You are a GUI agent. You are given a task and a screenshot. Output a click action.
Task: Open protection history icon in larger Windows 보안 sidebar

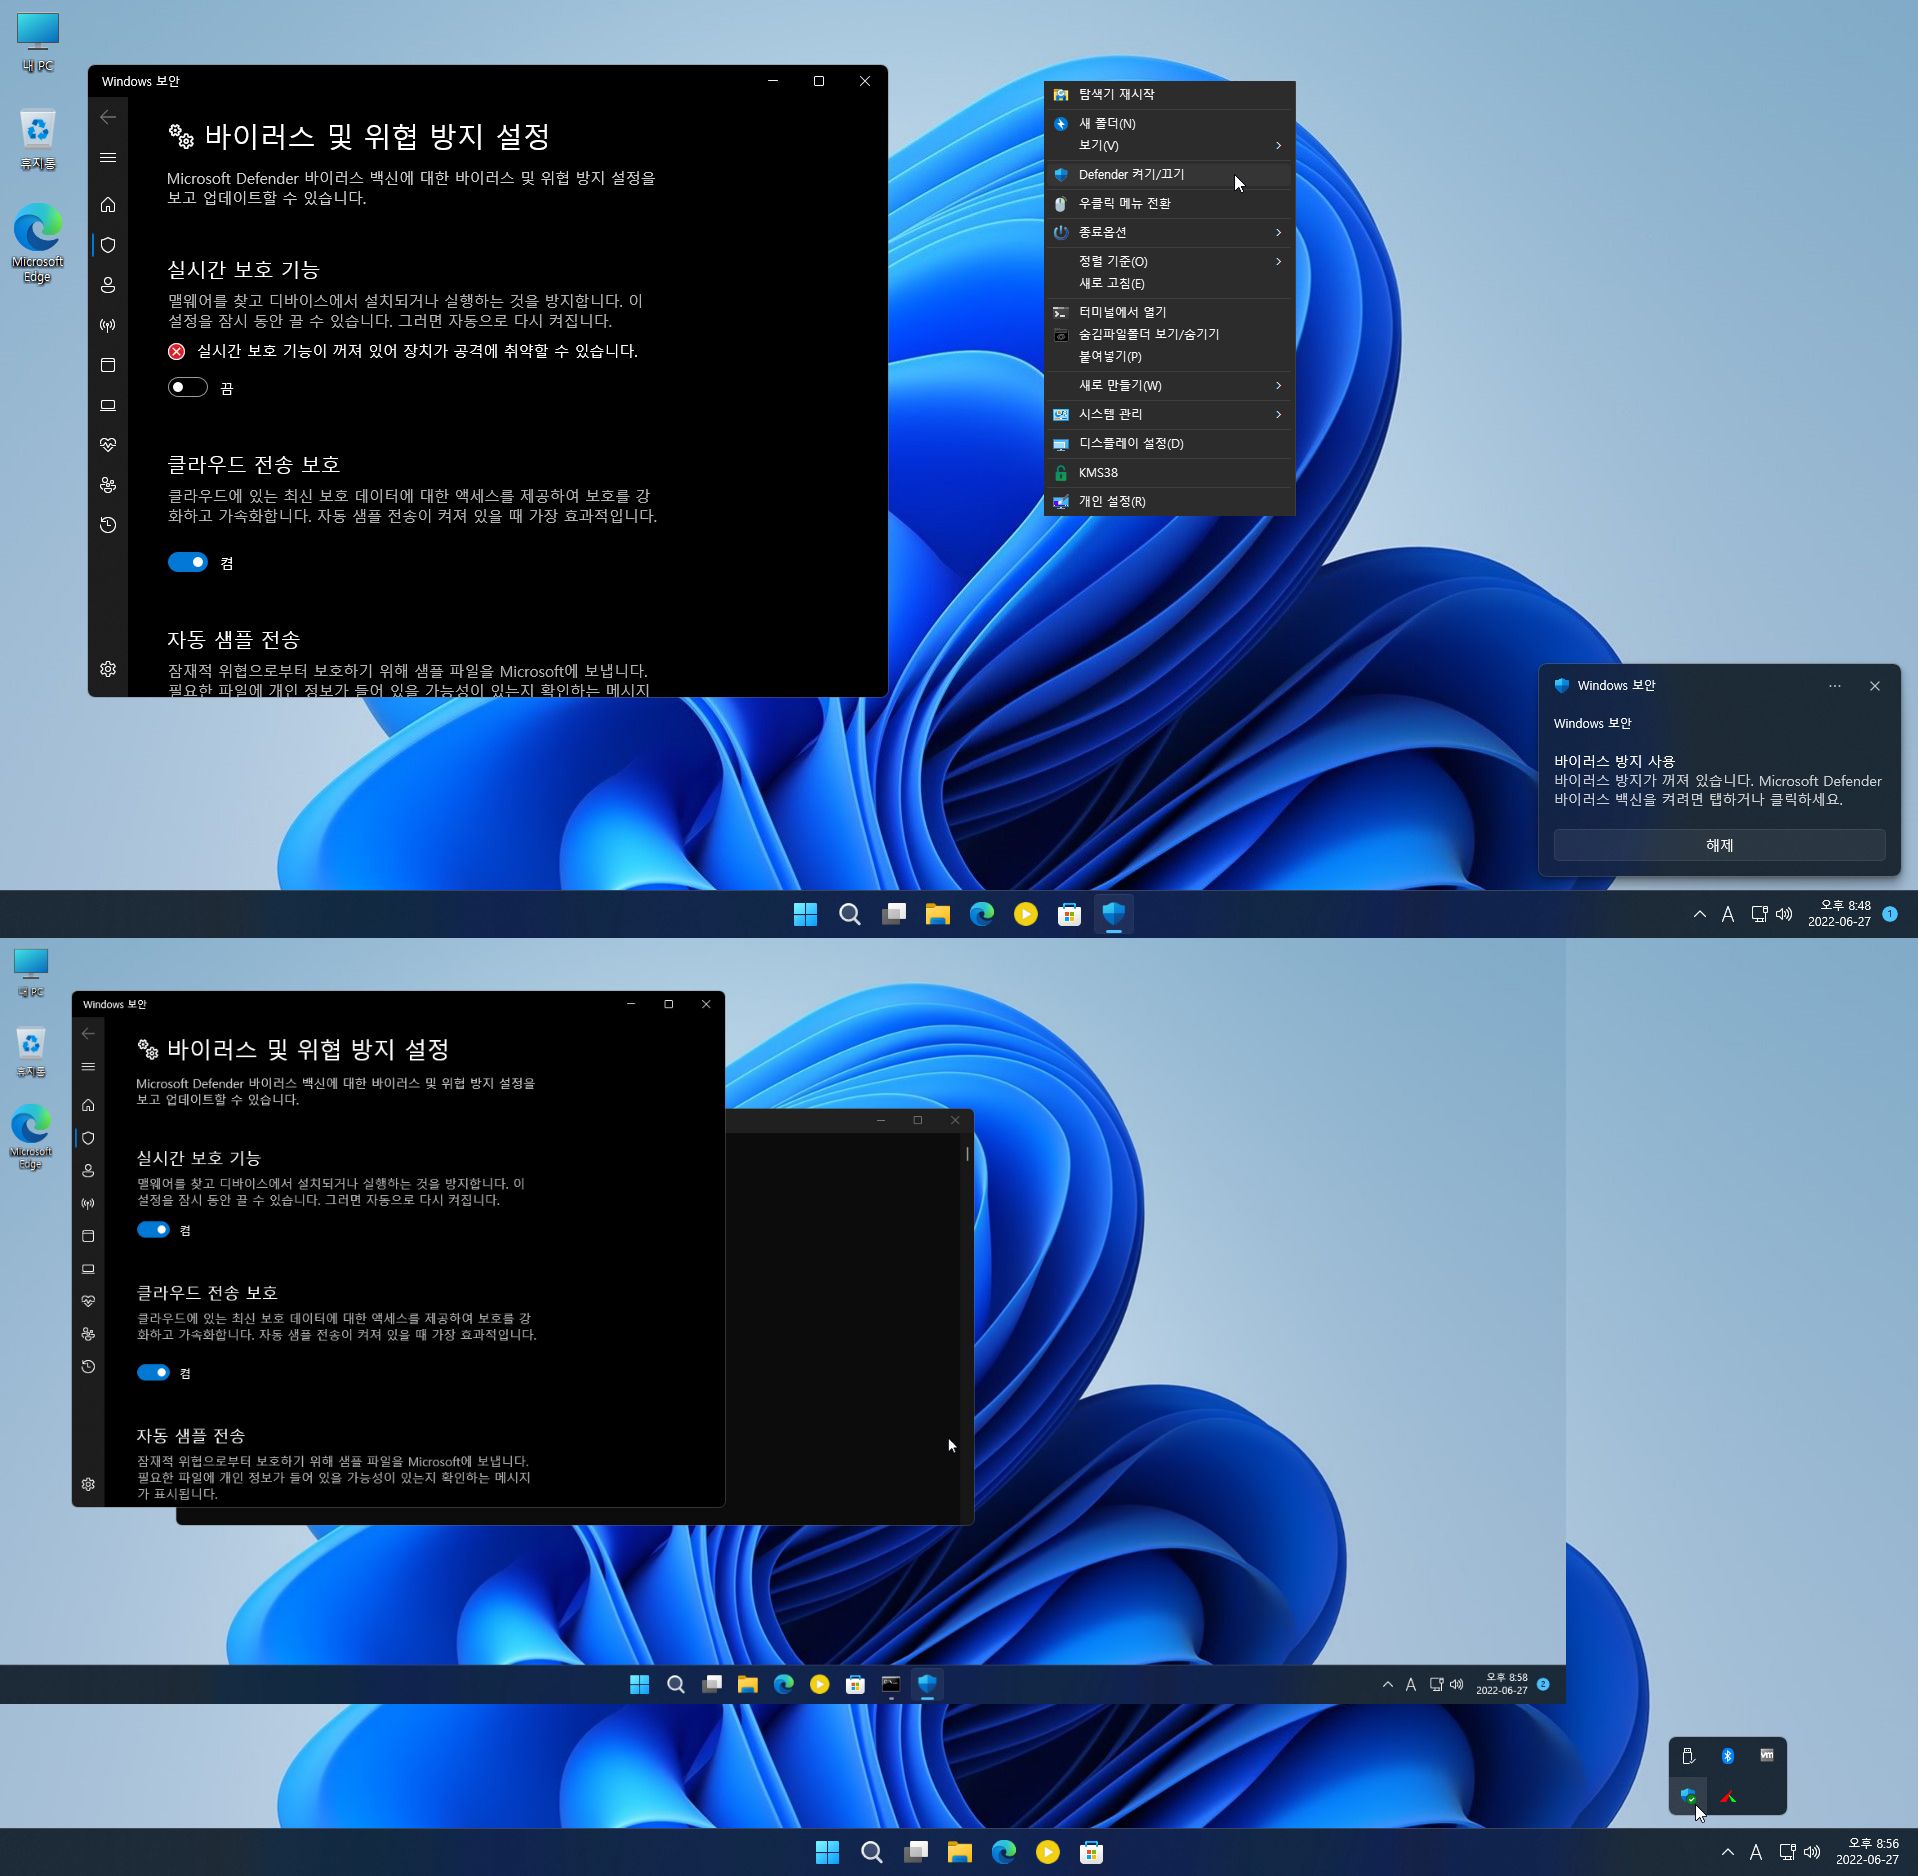pyautogui.click(x=108, y=525)
